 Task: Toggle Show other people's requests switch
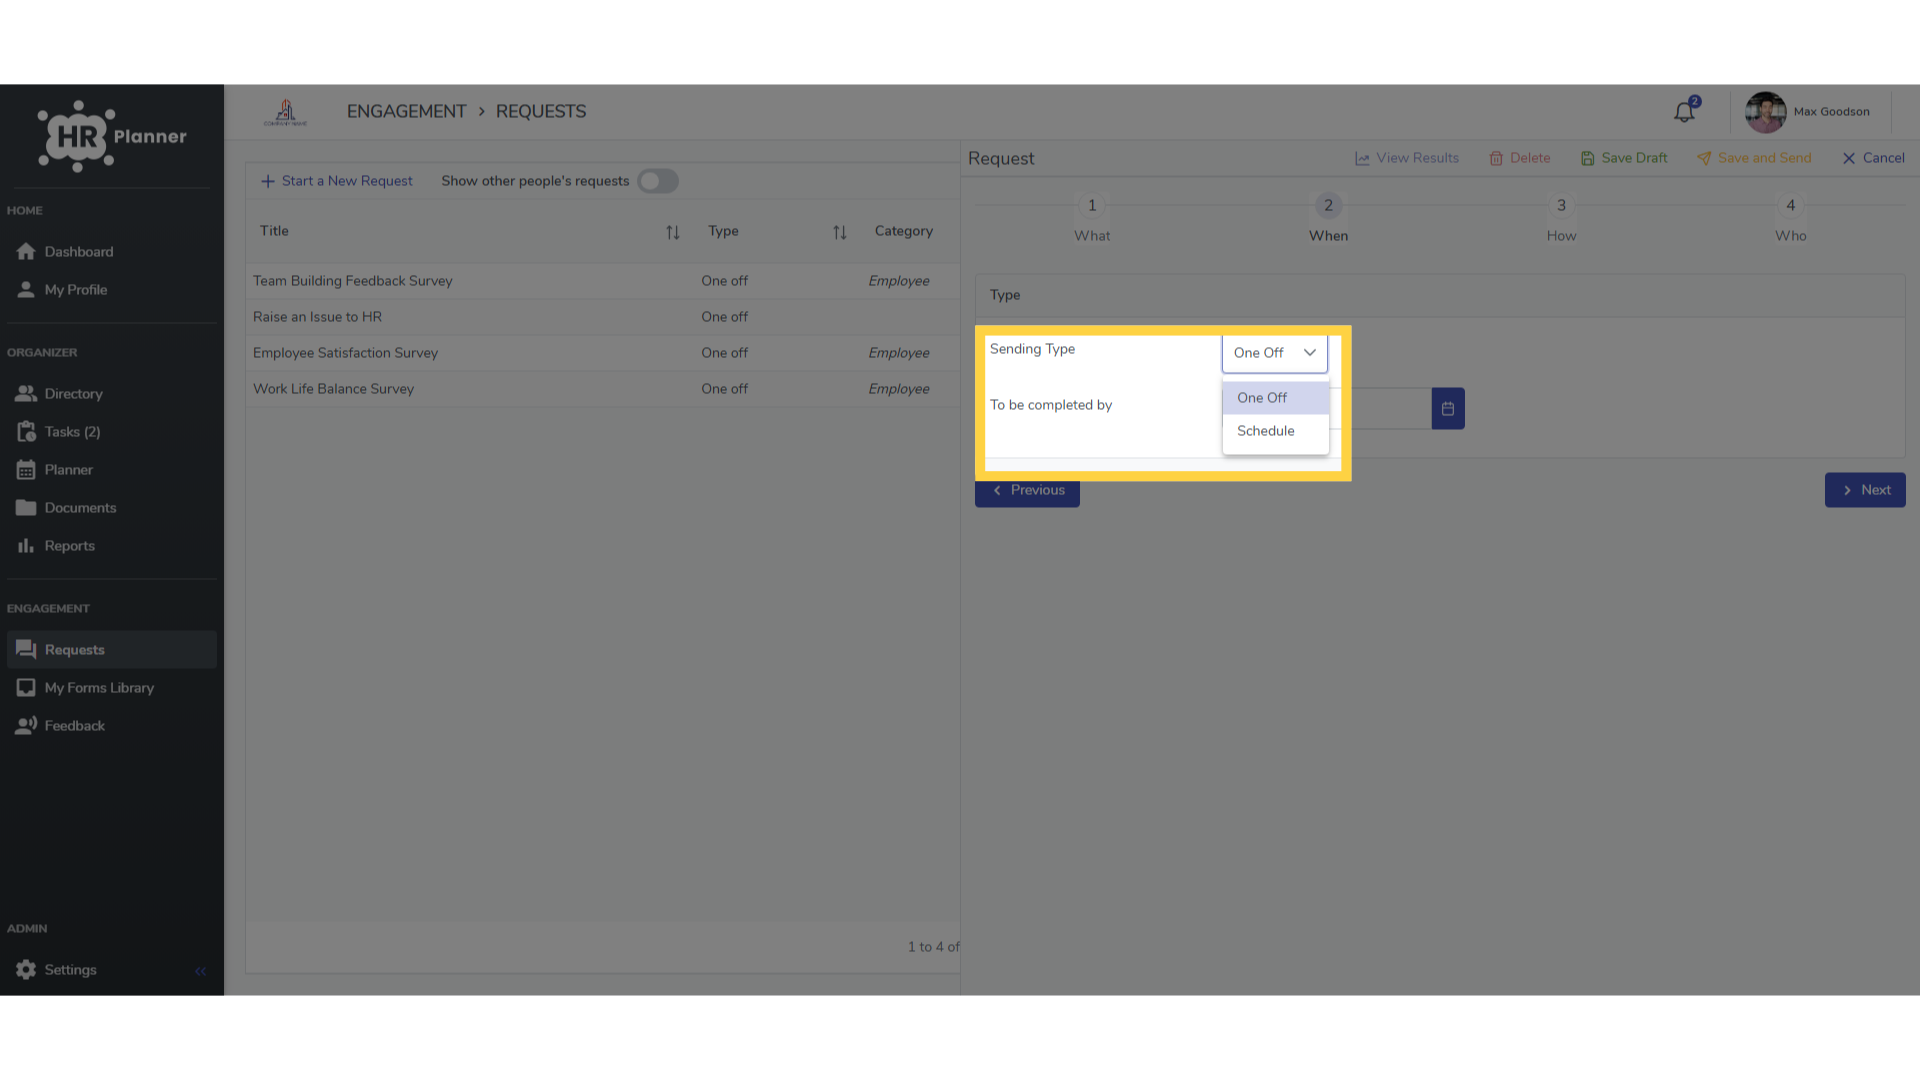click(x=658, y=181)
